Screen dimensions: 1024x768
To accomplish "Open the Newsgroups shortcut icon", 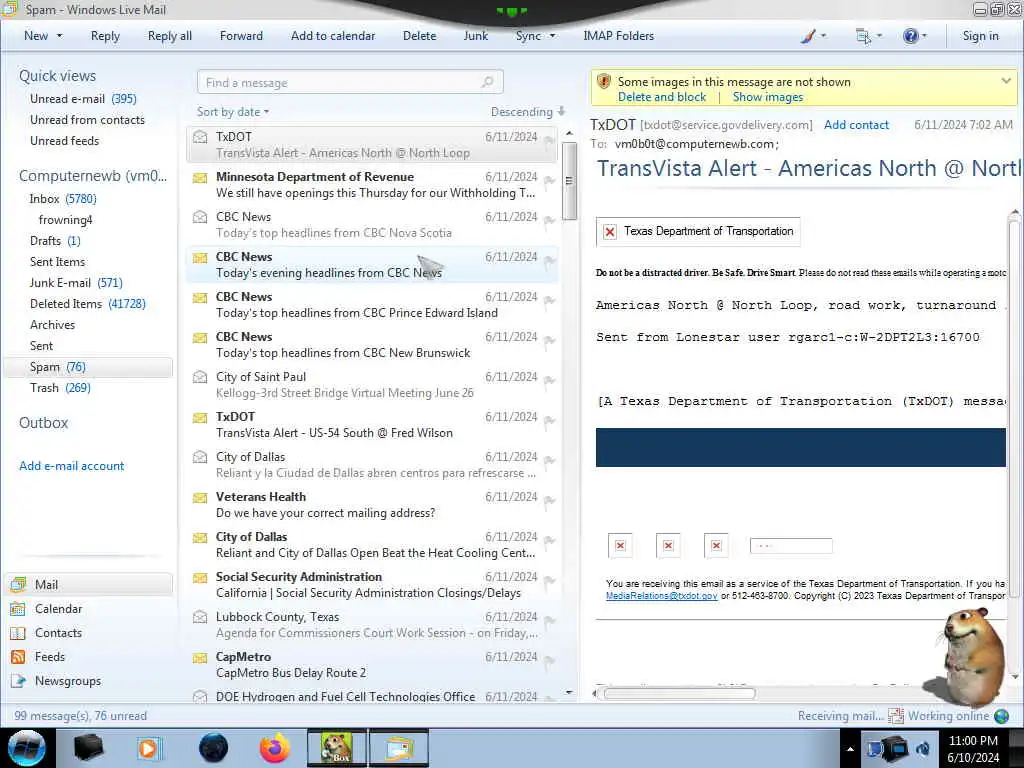I will pyautogui.click(x=18, y=681).
